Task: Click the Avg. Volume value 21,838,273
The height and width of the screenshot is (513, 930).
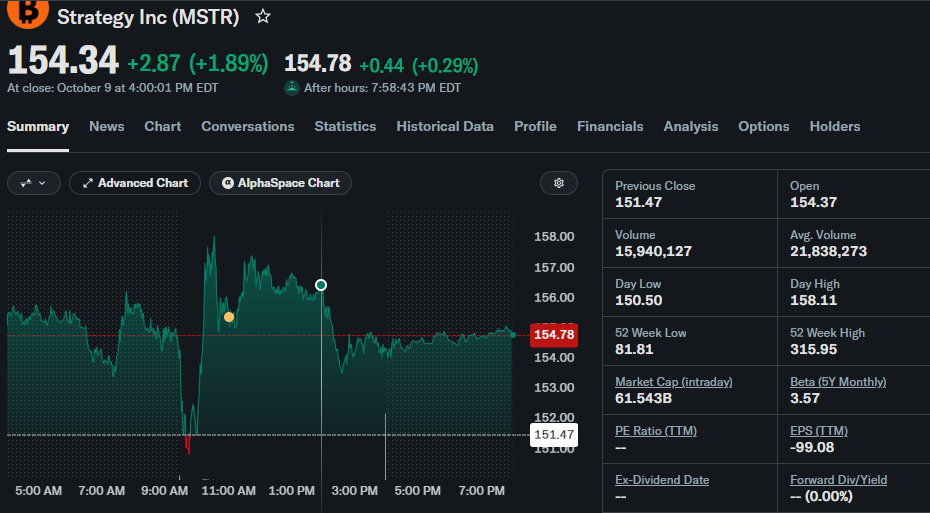Action: click(829, 251)
